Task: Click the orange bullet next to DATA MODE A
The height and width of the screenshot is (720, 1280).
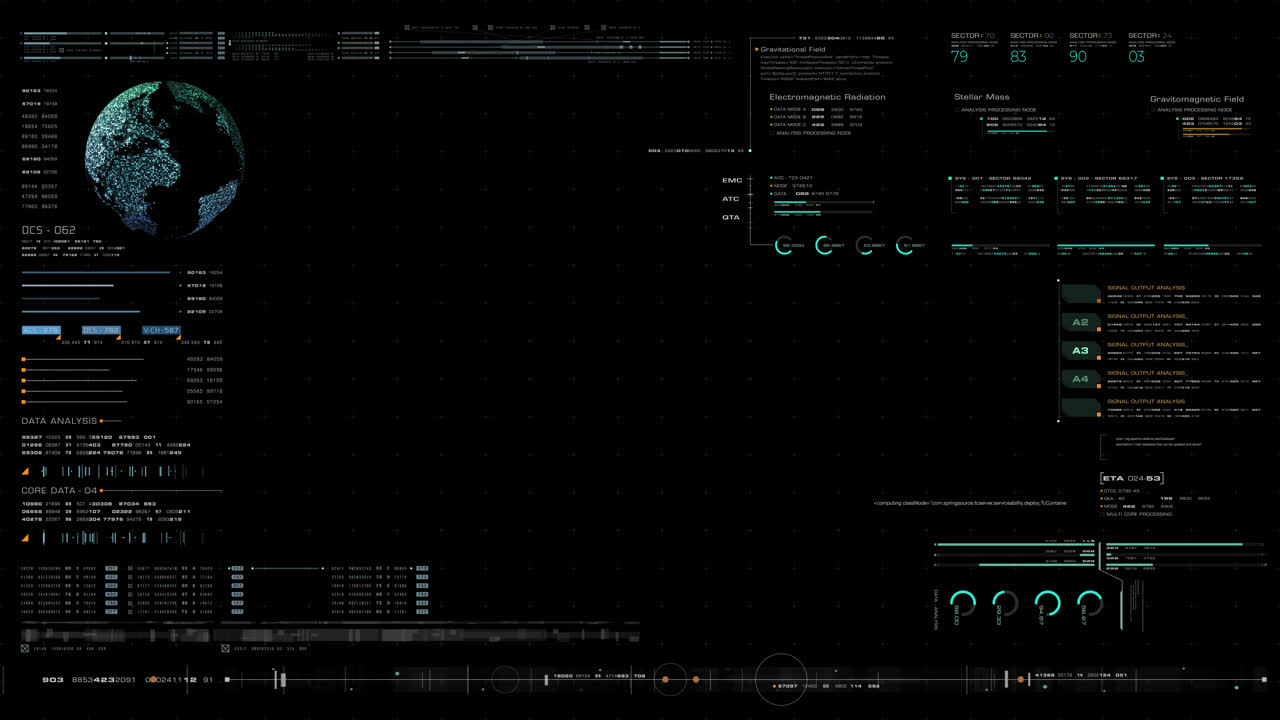Action: pos(772,110)
